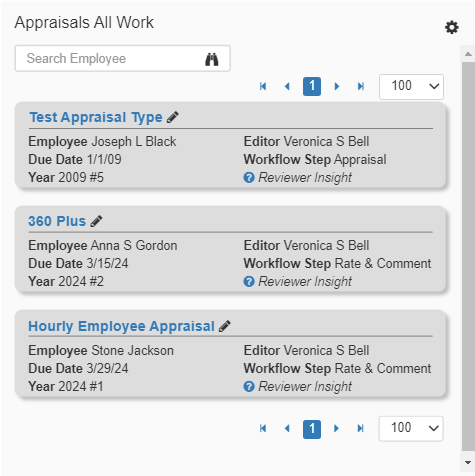Go to previous page in bottom pager

tap(287, 428)
